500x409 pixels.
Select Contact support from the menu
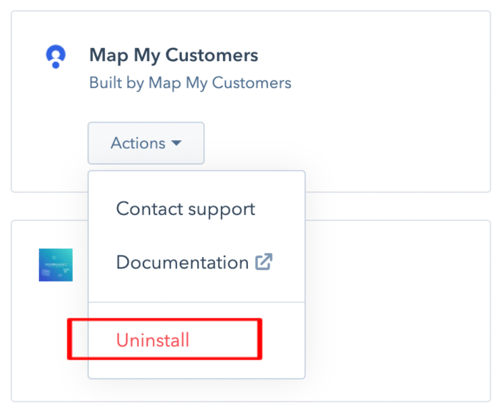coord(186,210)
